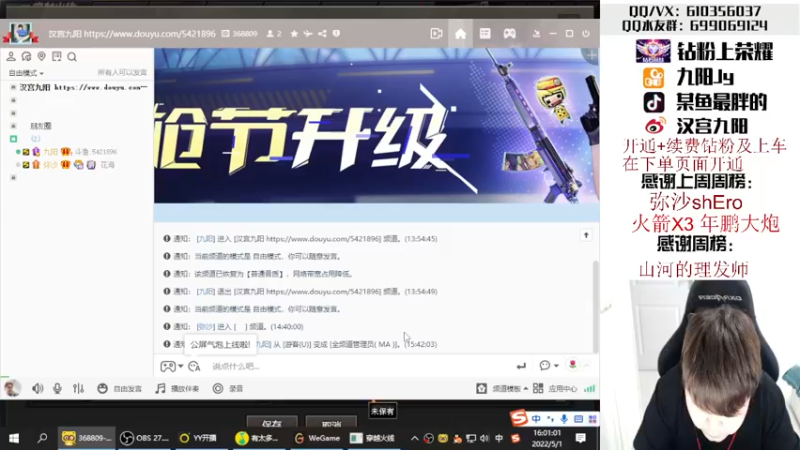Share the channel using the share icon
800x450 pixels.
pyautogui.click(x=322, y=34)
